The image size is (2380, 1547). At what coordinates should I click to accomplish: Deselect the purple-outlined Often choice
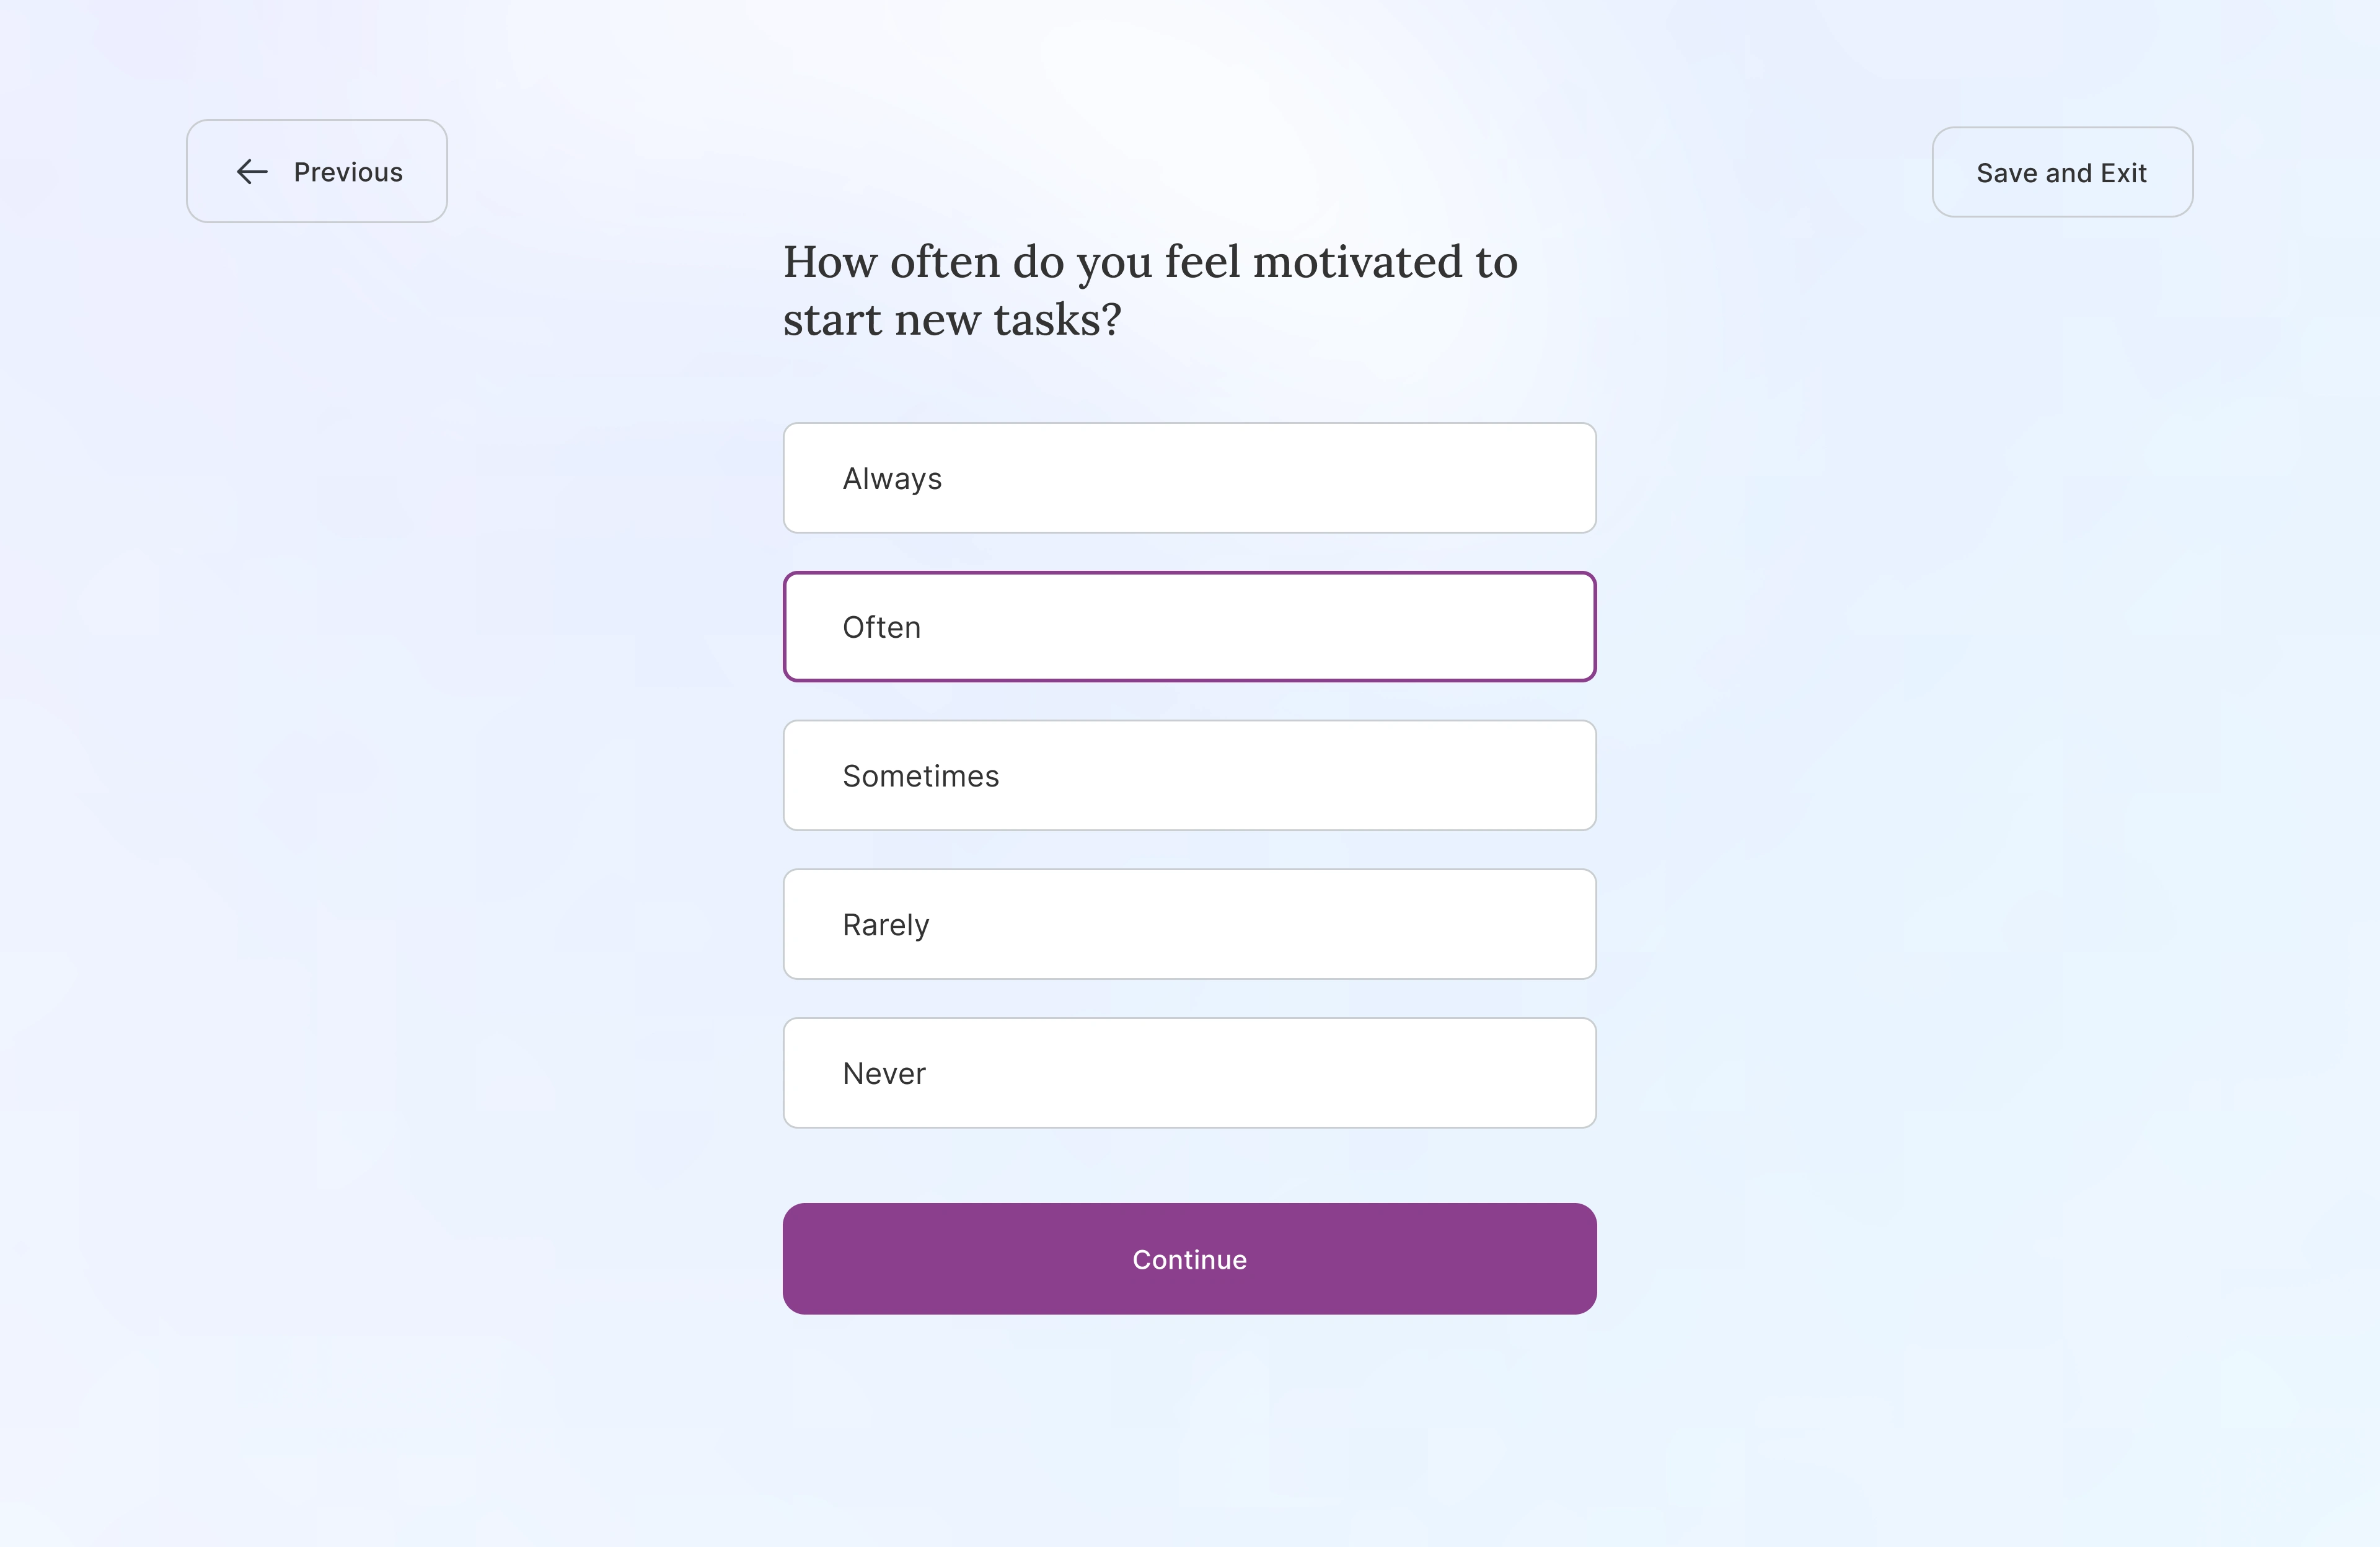(1189, 627)
